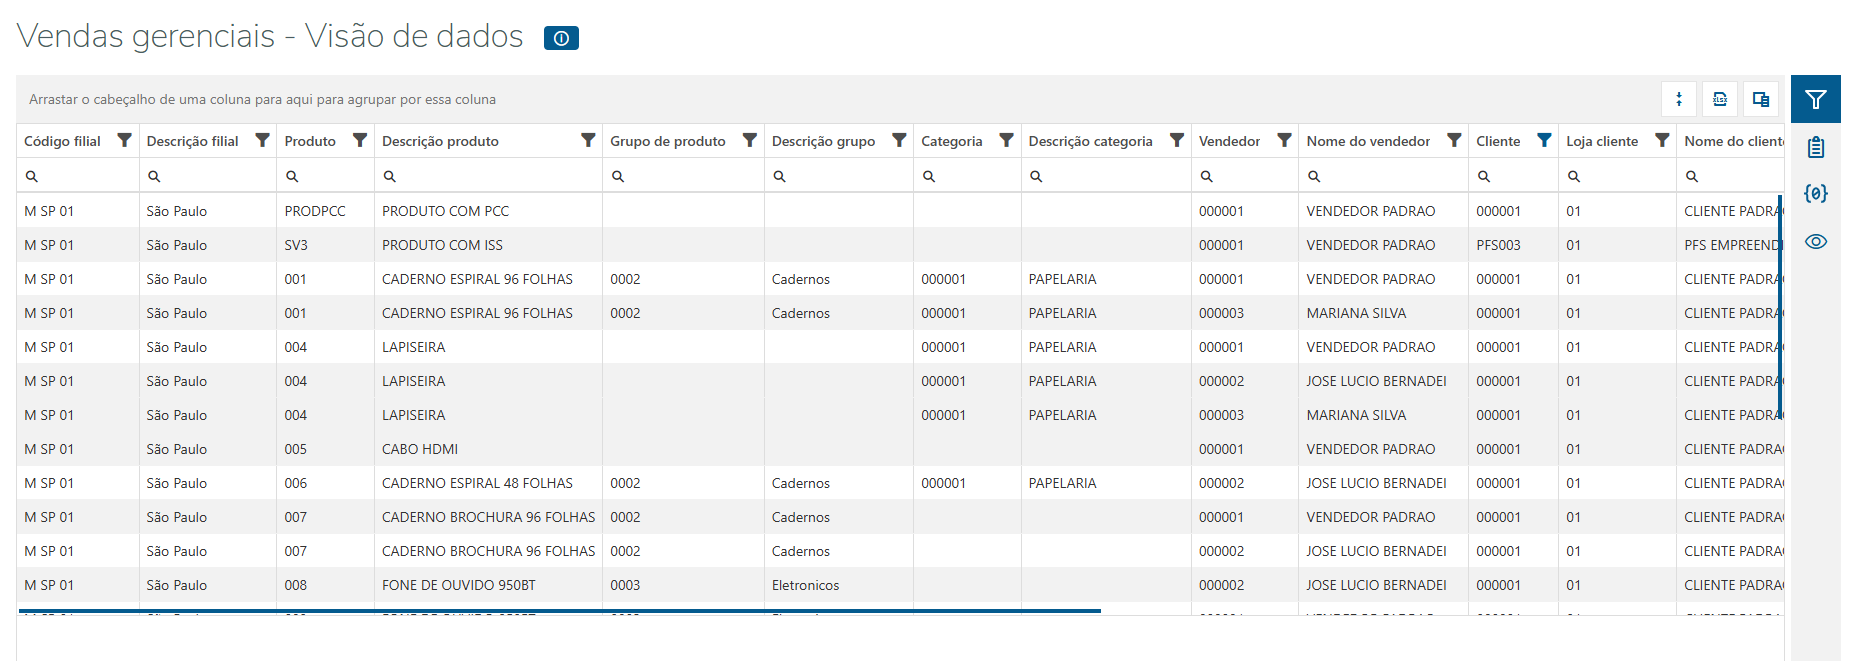This screenshot has width=1860, height=661.
Task: Export the grid to XLSX
Action: pos(1720,99)
